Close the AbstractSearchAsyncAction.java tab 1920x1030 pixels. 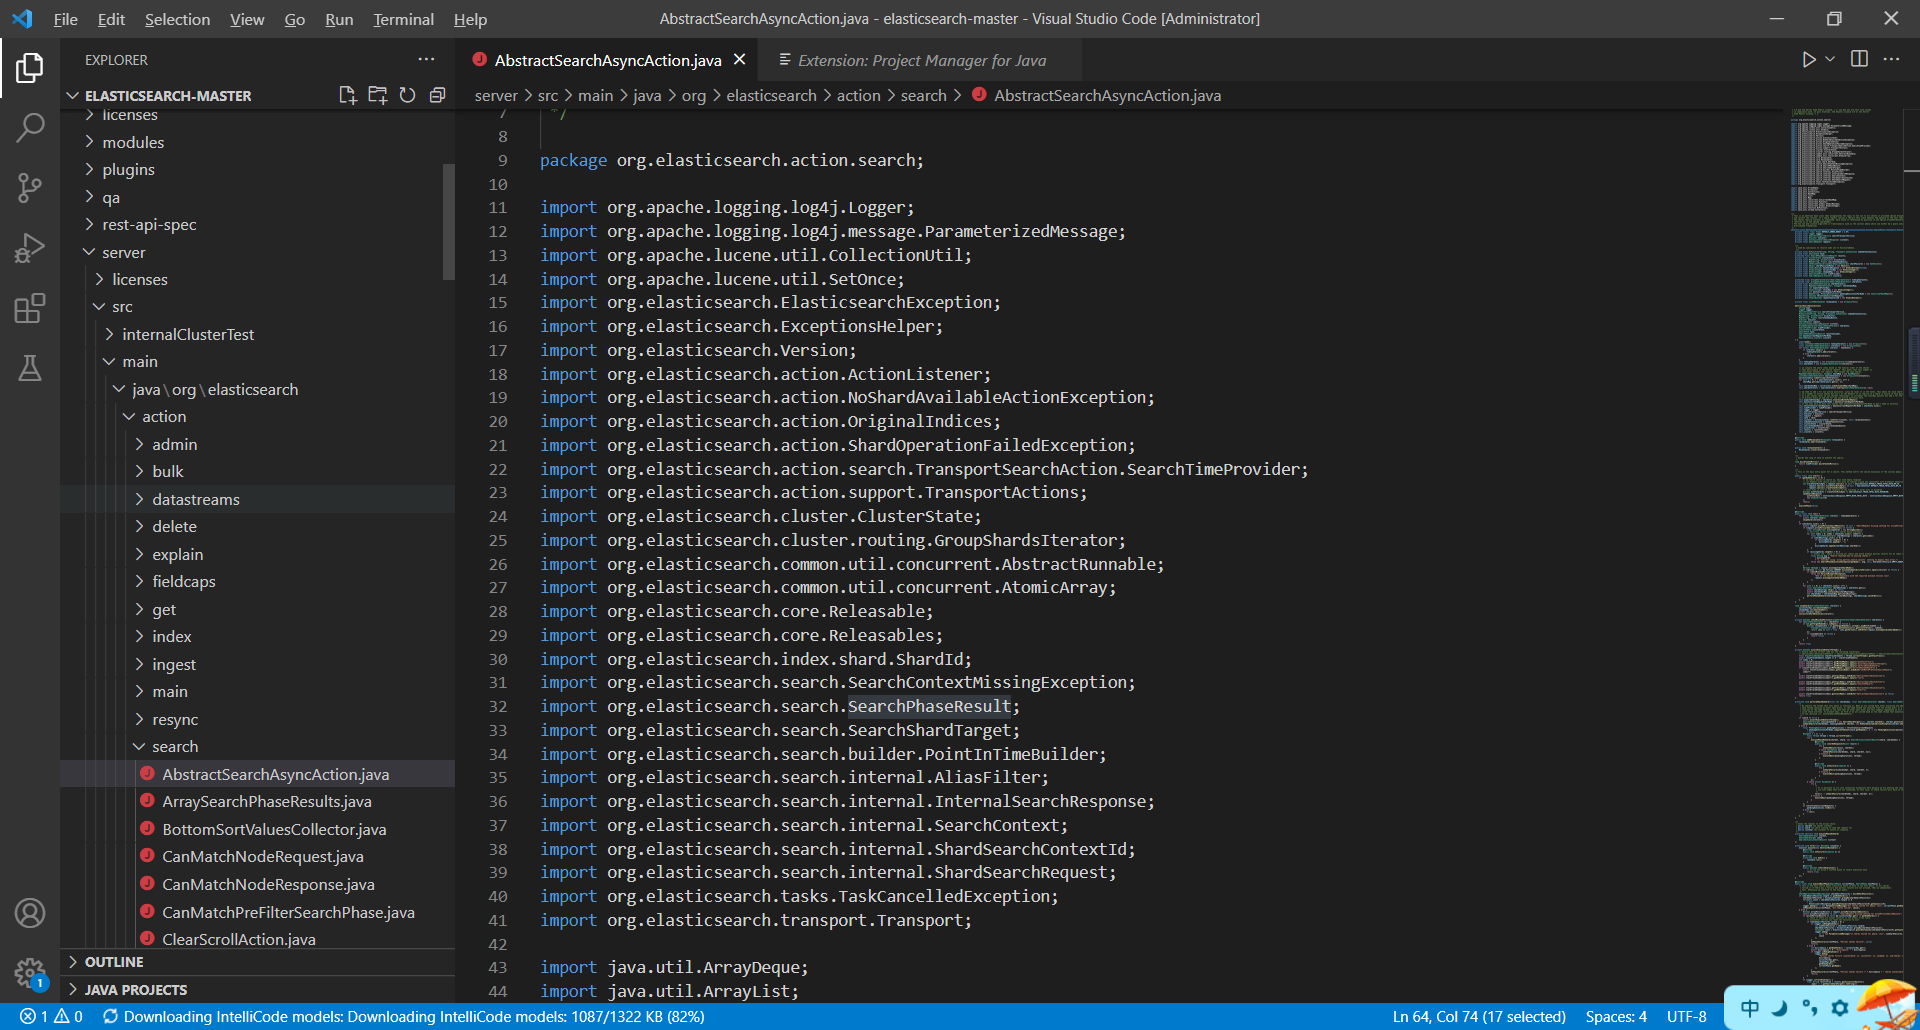(740, 60)
